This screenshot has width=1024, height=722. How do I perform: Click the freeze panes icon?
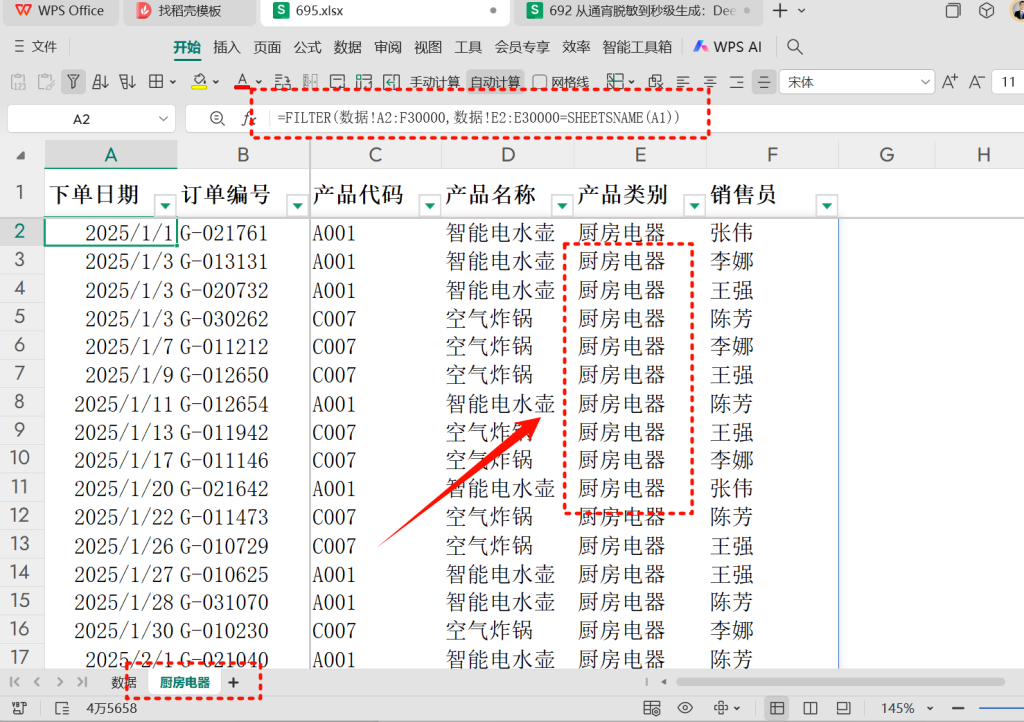pyautogui.click(x=615, y=82)
